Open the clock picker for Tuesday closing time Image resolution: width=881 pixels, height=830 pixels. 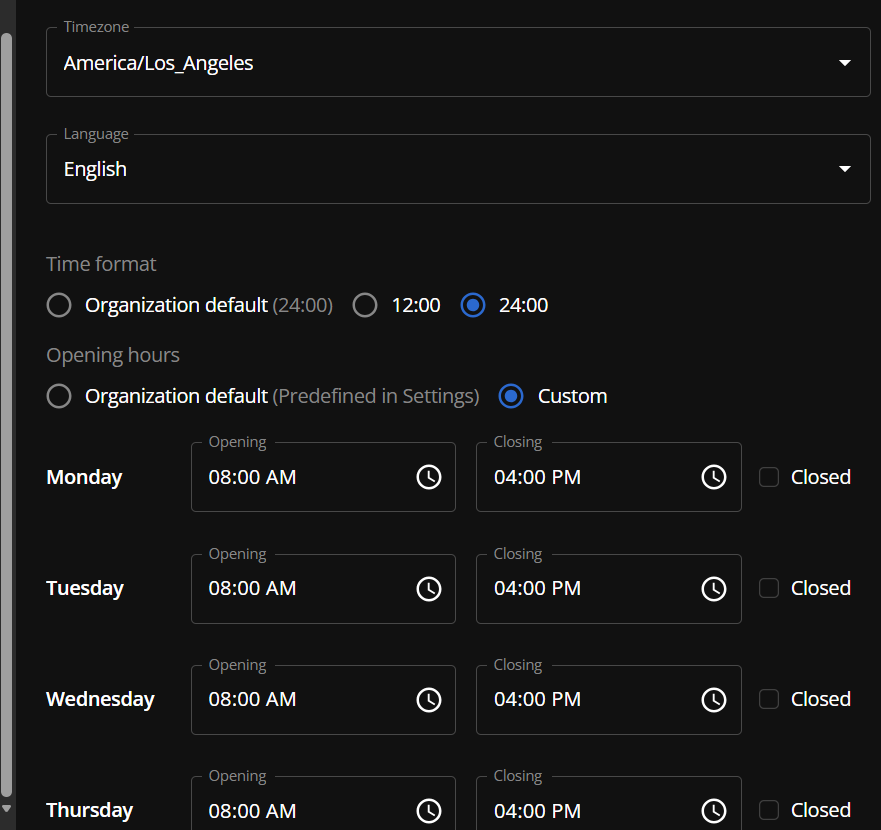714,589
